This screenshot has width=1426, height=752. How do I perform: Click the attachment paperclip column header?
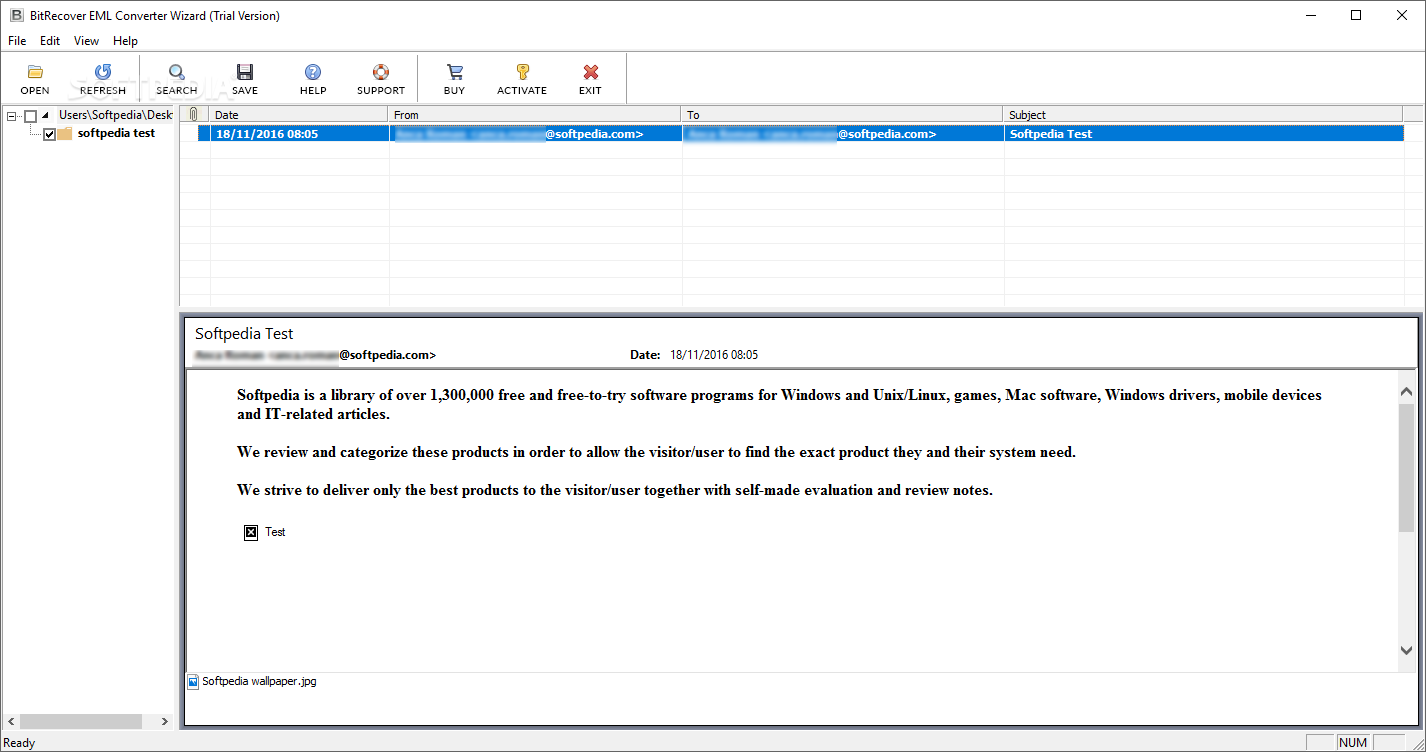pyautogui.click(x=194, y=115)
